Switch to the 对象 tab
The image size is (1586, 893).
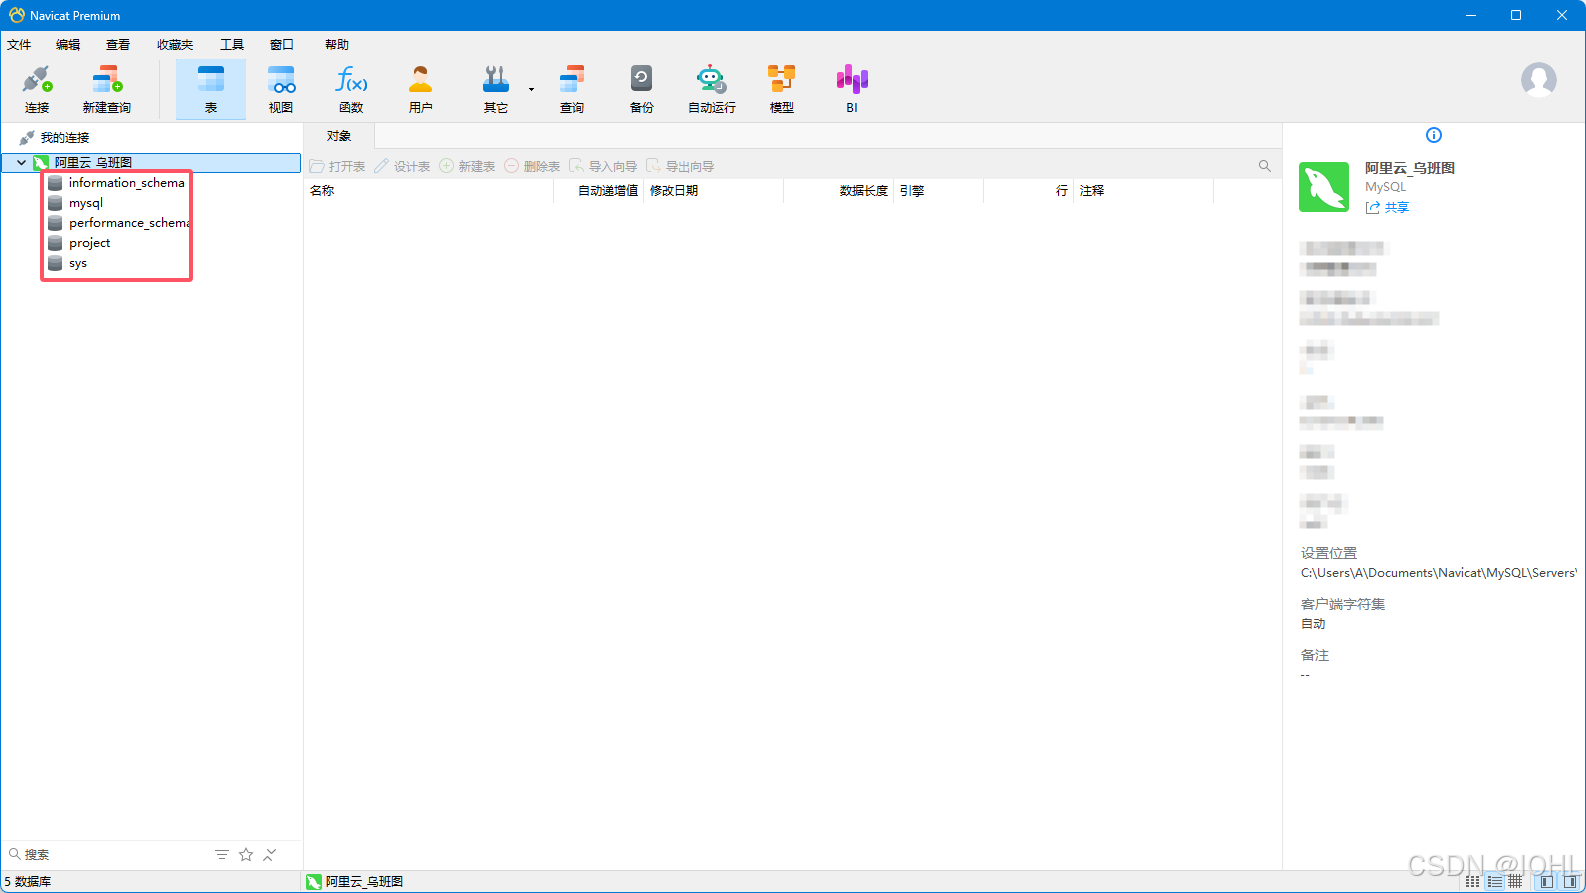[x=339, y=136]
